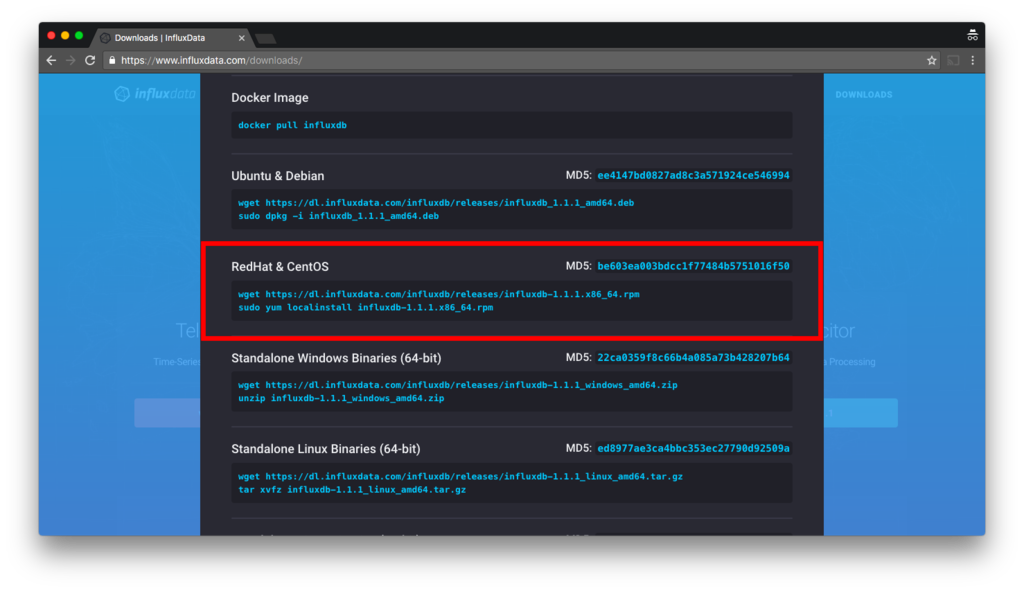
Task: Open the DOWNLOADS nav link
Action: click(863, 95)
